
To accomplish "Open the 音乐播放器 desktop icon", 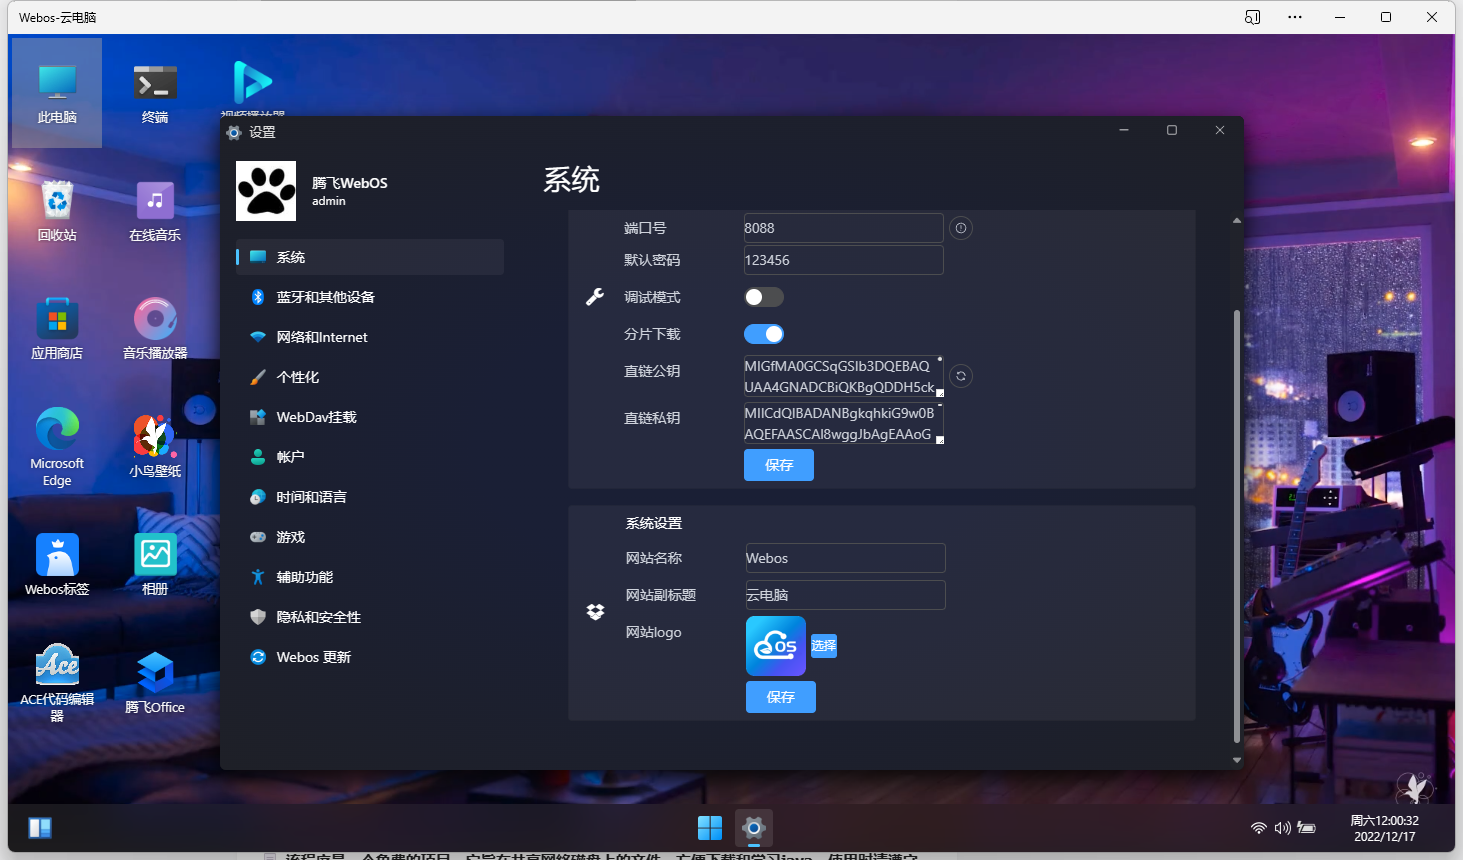I will point(155,329).
